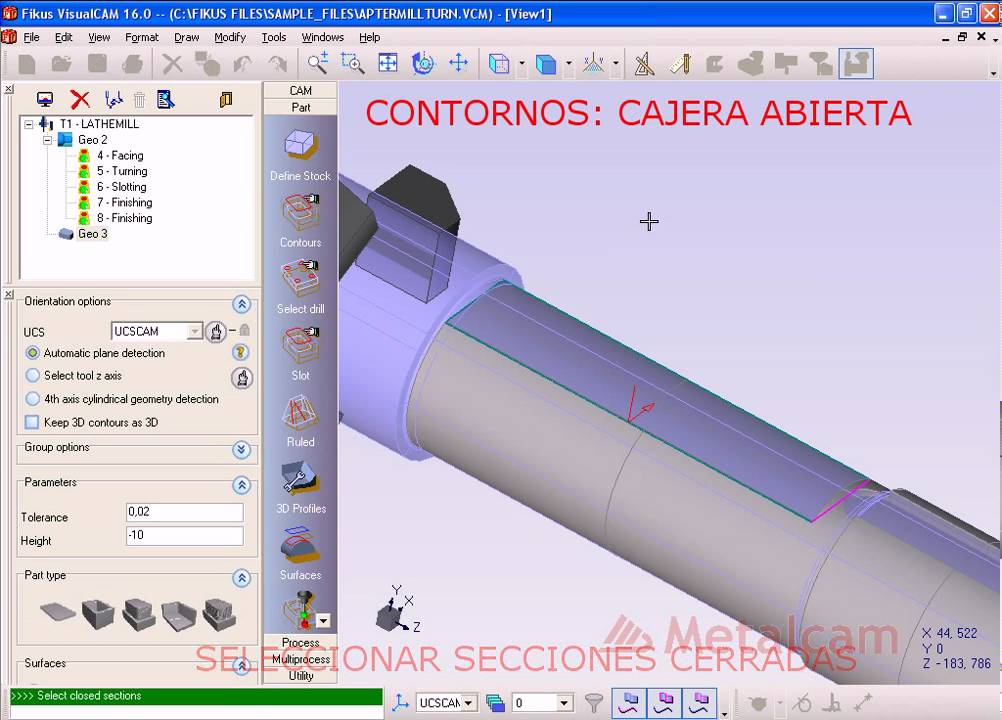This screenshot has height=720, width=1002.
Task: Expand the Group options section
Action: coord(242,450)
